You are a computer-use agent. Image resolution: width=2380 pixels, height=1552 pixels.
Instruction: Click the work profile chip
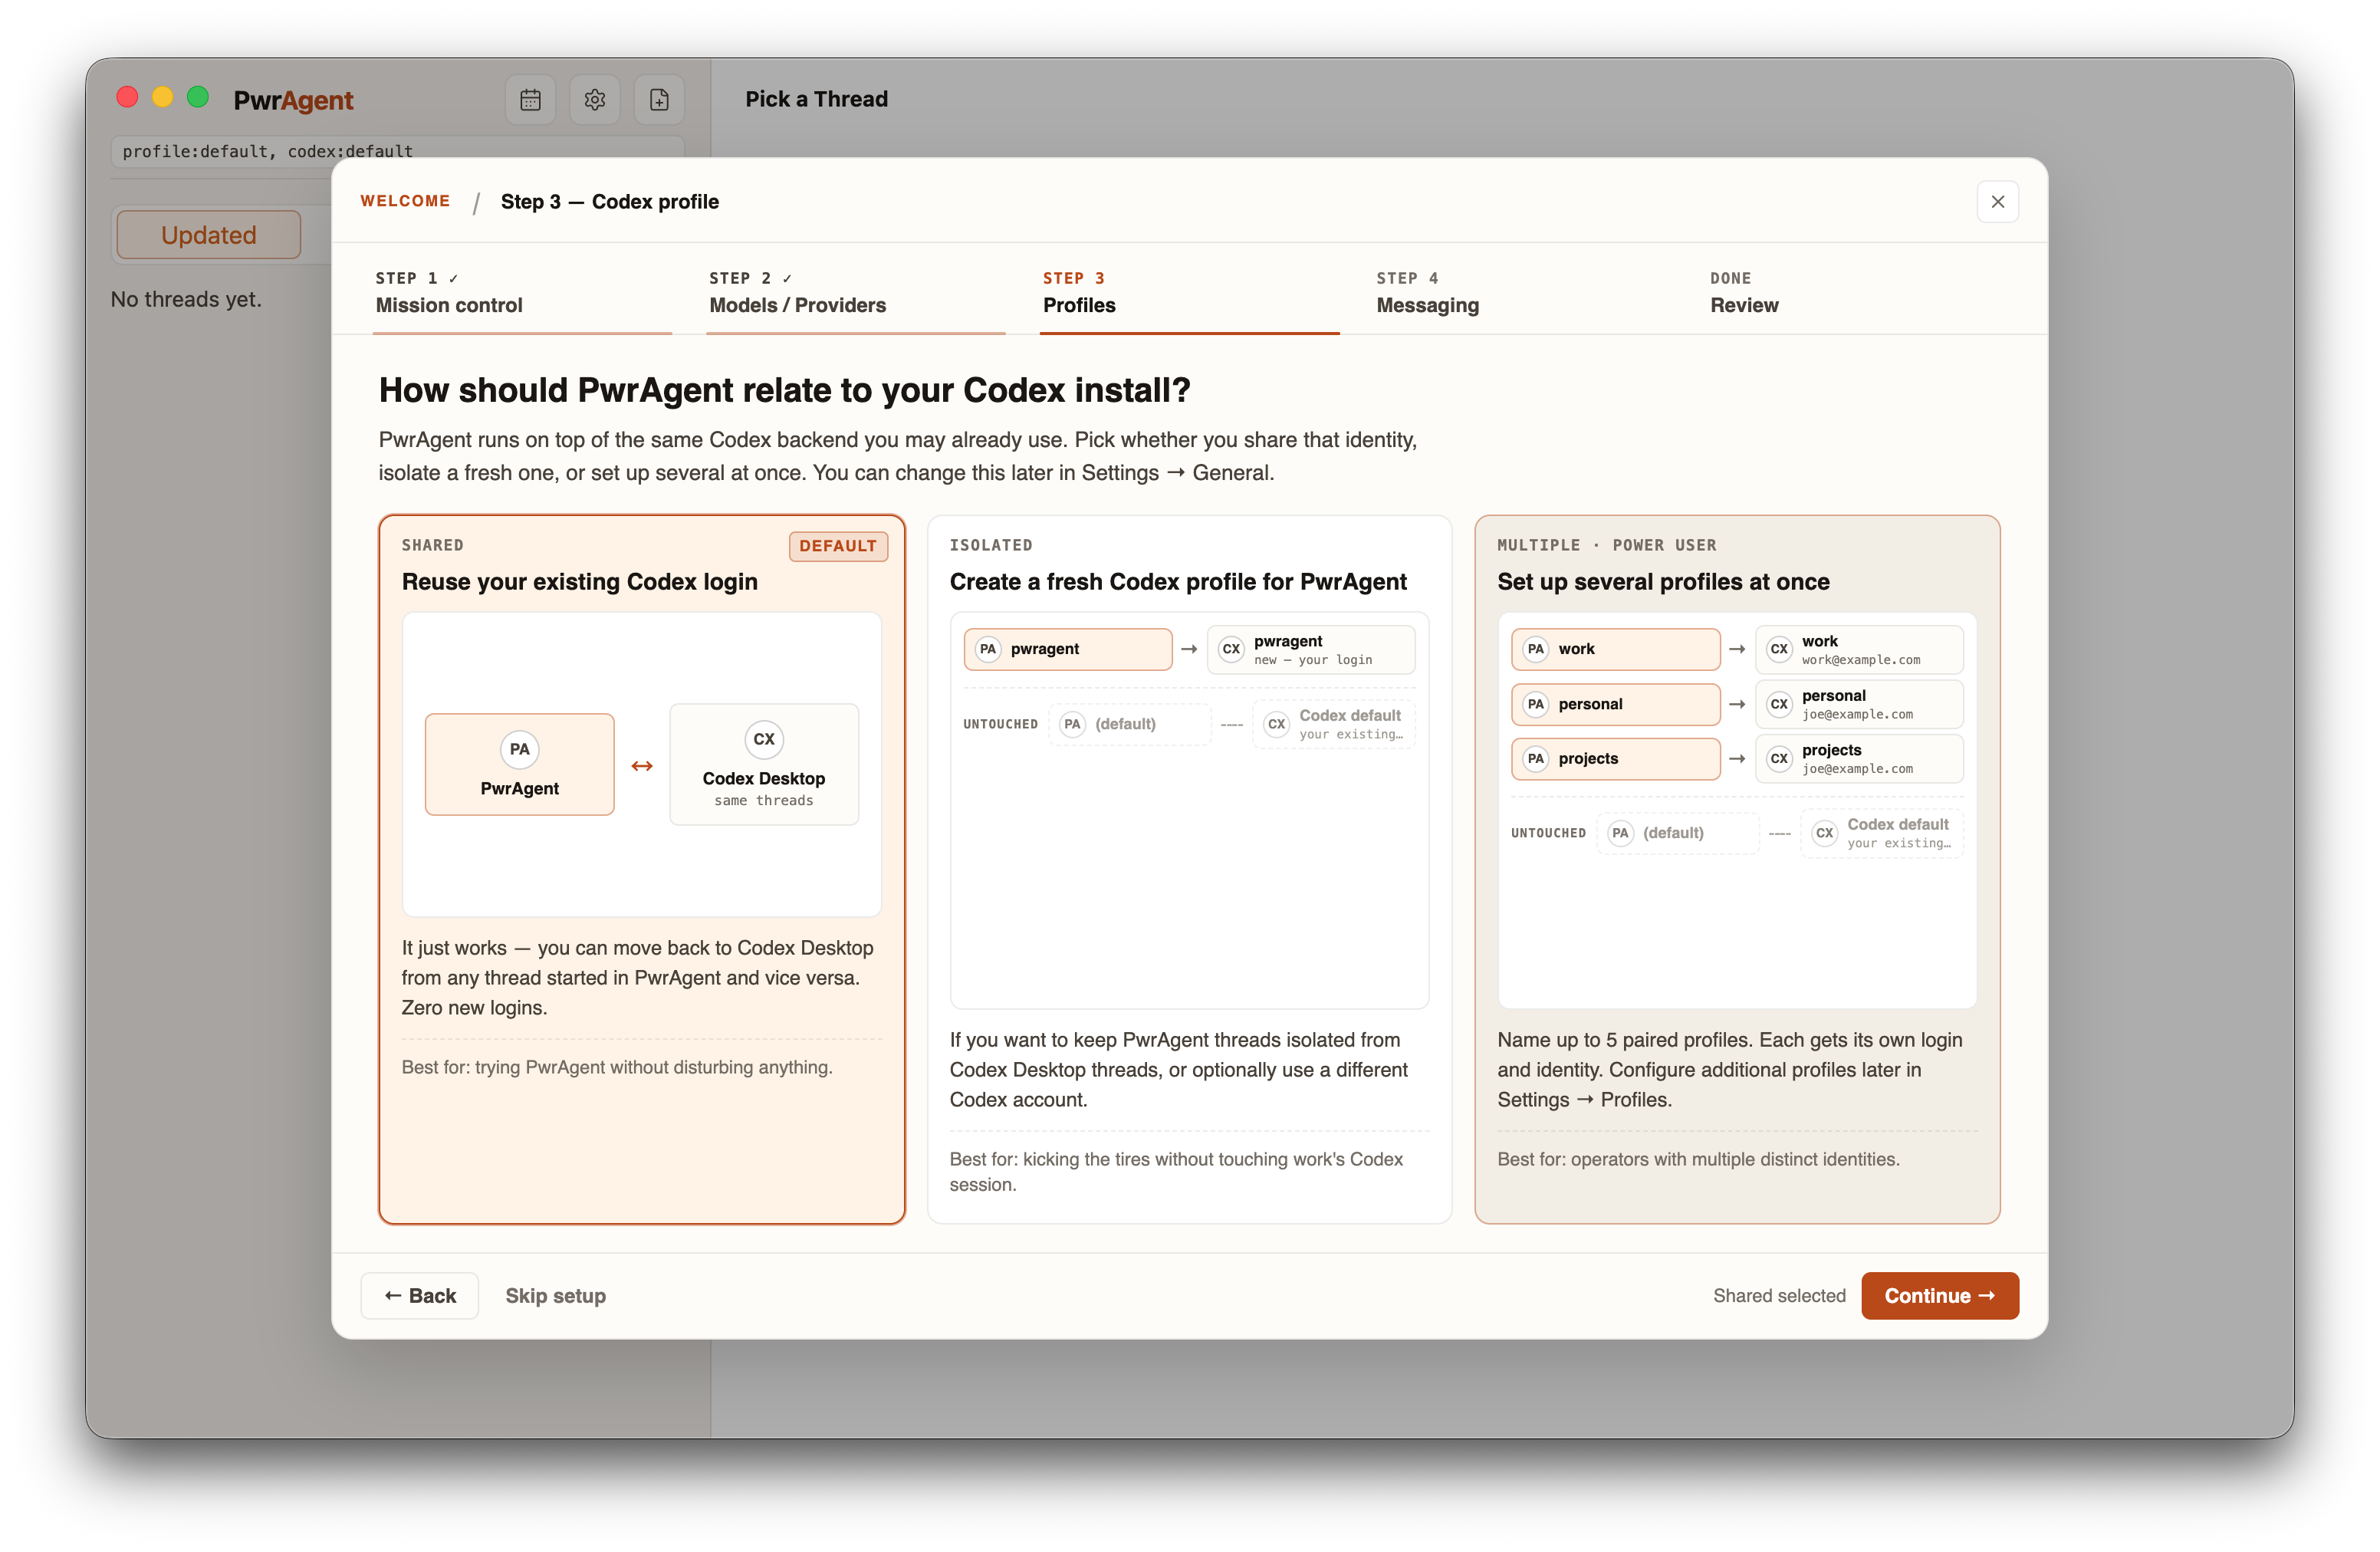tap(1615, 649)
